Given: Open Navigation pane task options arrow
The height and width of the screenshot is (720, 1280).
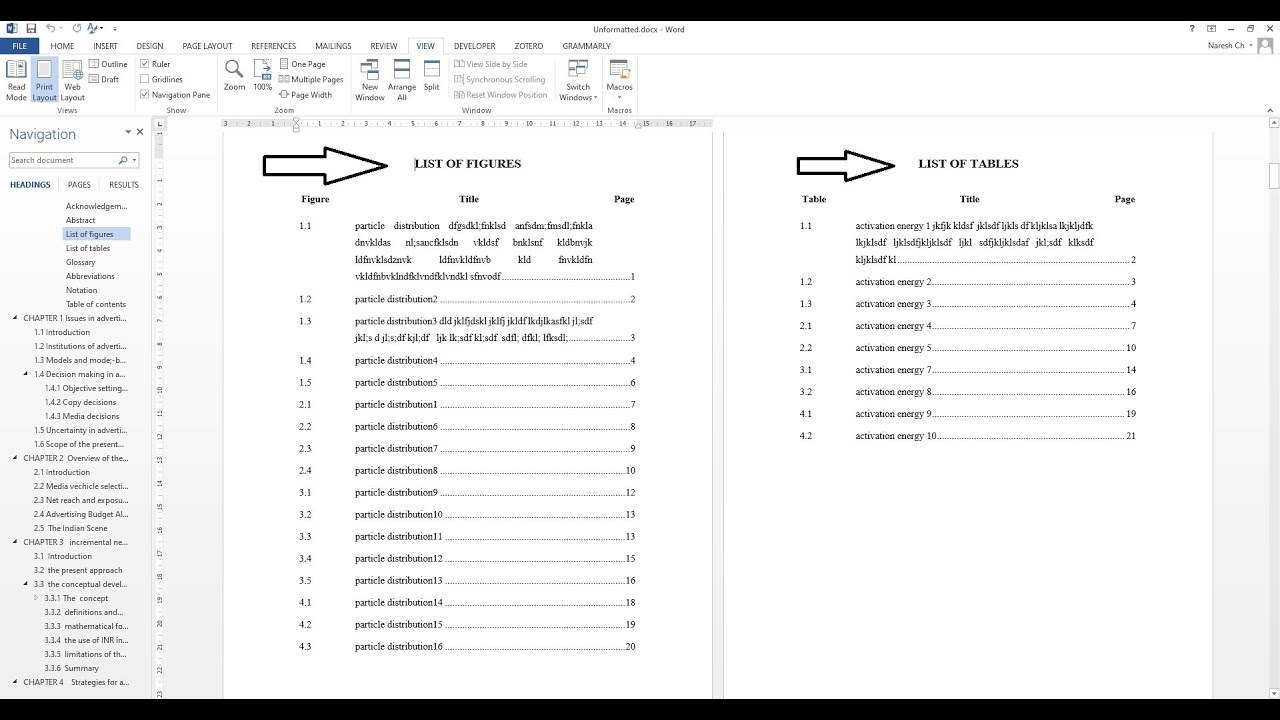Looking at the screenshot, I should 128,132.
